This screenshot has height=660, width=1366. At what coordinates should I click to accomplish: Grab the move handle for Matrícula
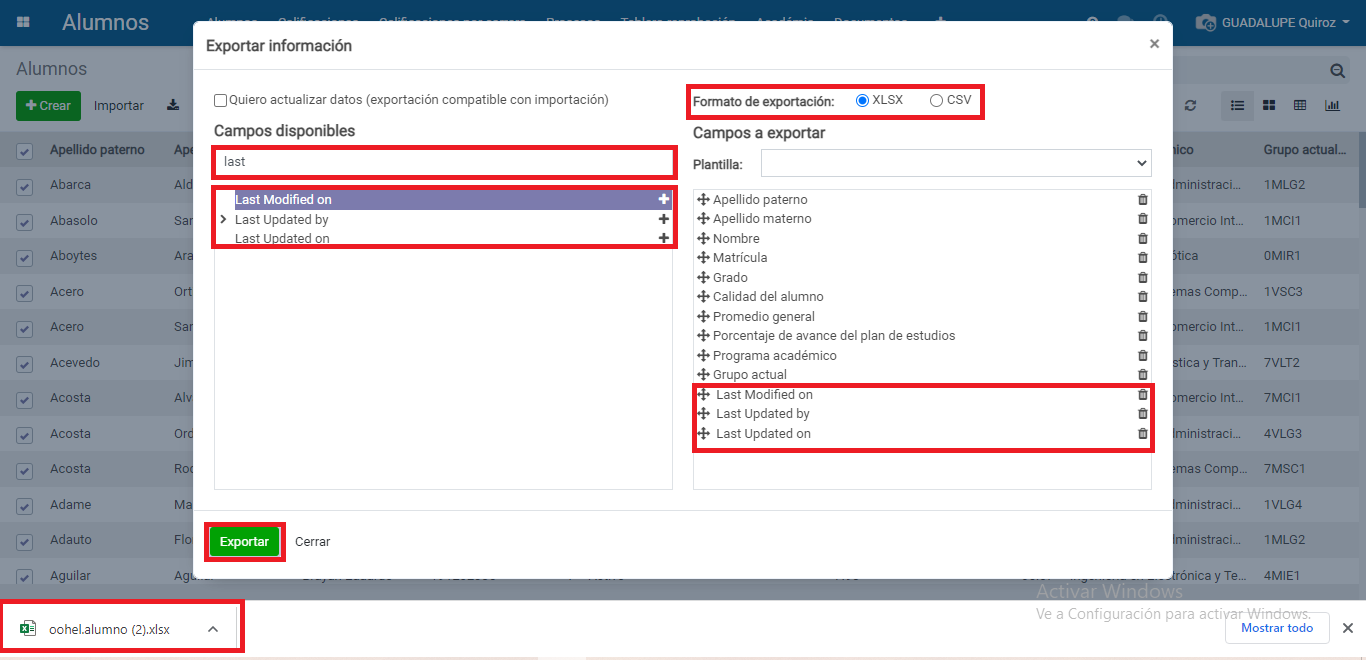[703, 258]
